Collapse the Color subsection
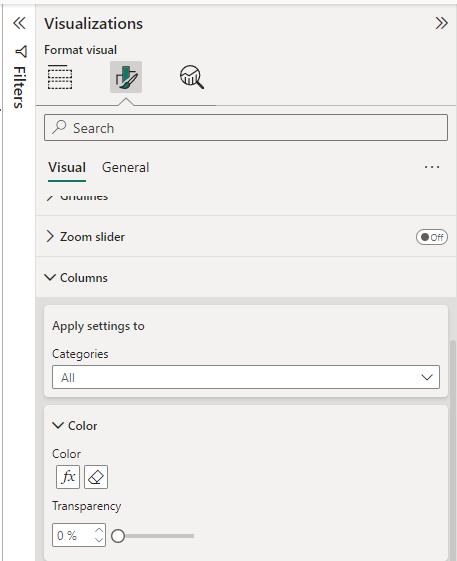This screenshot has width=457, height=561. pos(58,425)
